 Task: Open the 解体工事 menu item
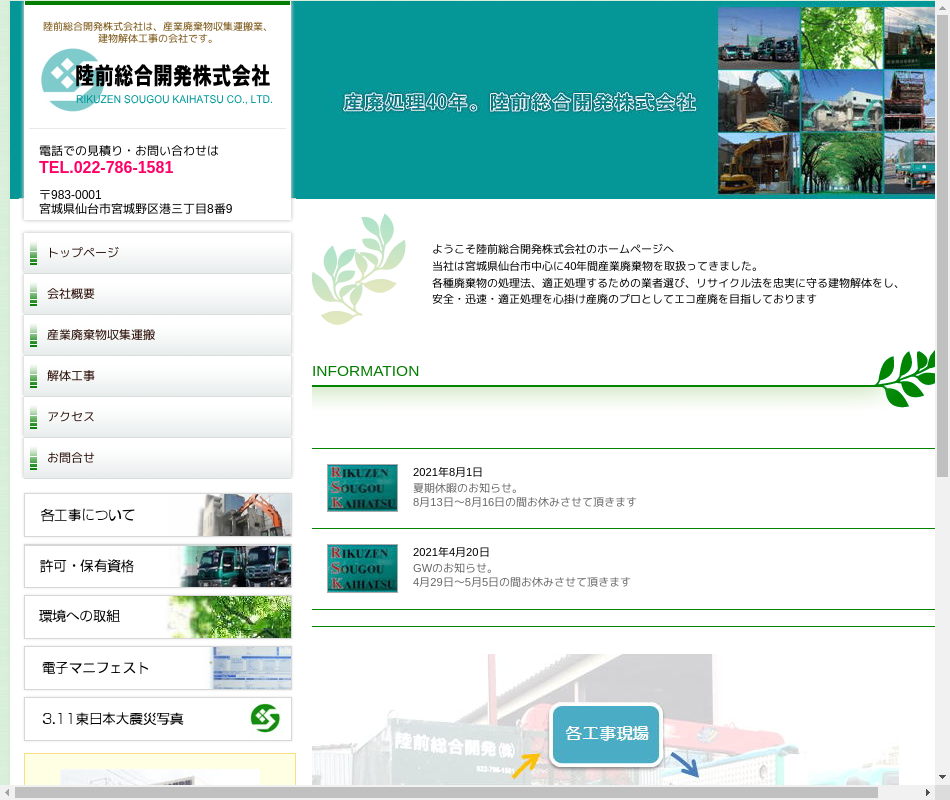(x=158, y=376)
